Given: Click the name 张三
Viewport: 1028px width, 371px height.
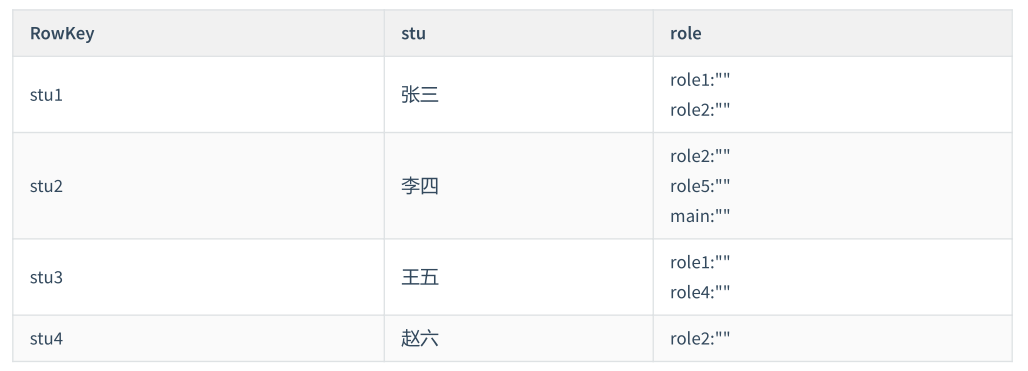Looking at the screenshot, I should click(420, 95).
